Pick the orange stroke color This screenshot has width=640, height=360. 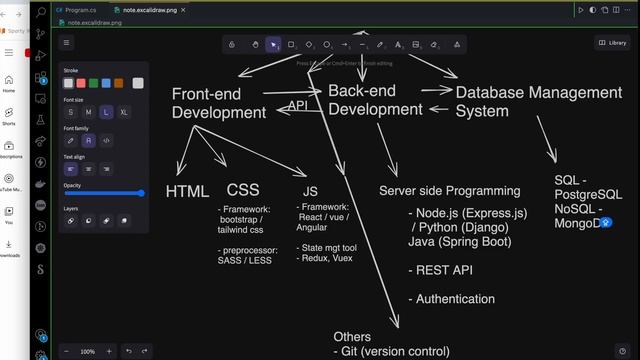click(x=119, y=83)
